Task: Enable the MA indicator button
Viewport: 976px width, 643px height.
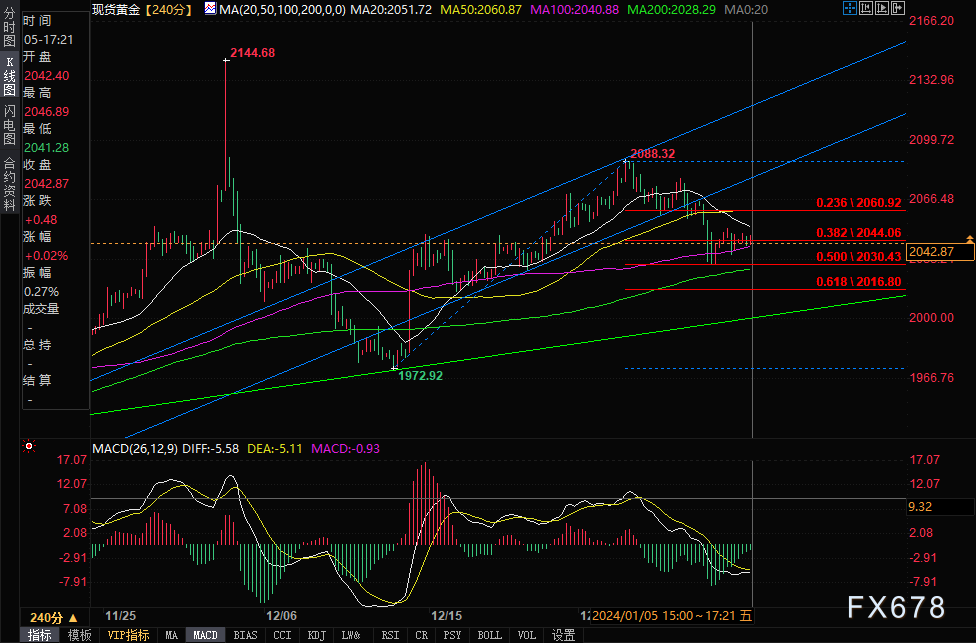Action: [171, 635]
